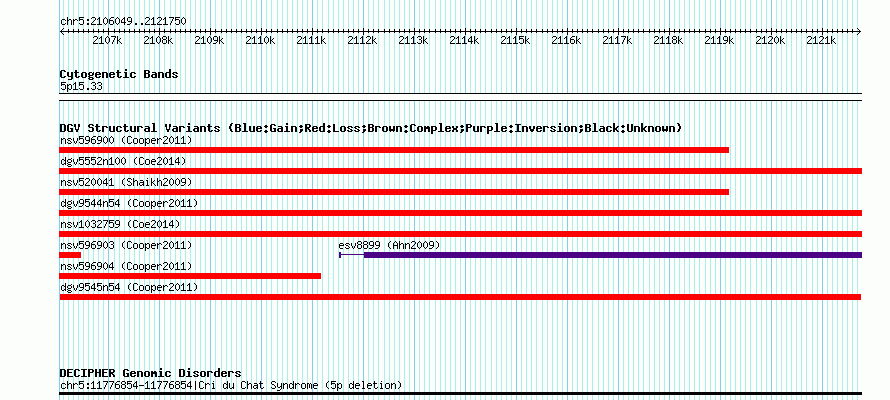Open the dgv9544n54 (Cooper2011) variant bar
This screenshot has height=400, width=890.
460,213
